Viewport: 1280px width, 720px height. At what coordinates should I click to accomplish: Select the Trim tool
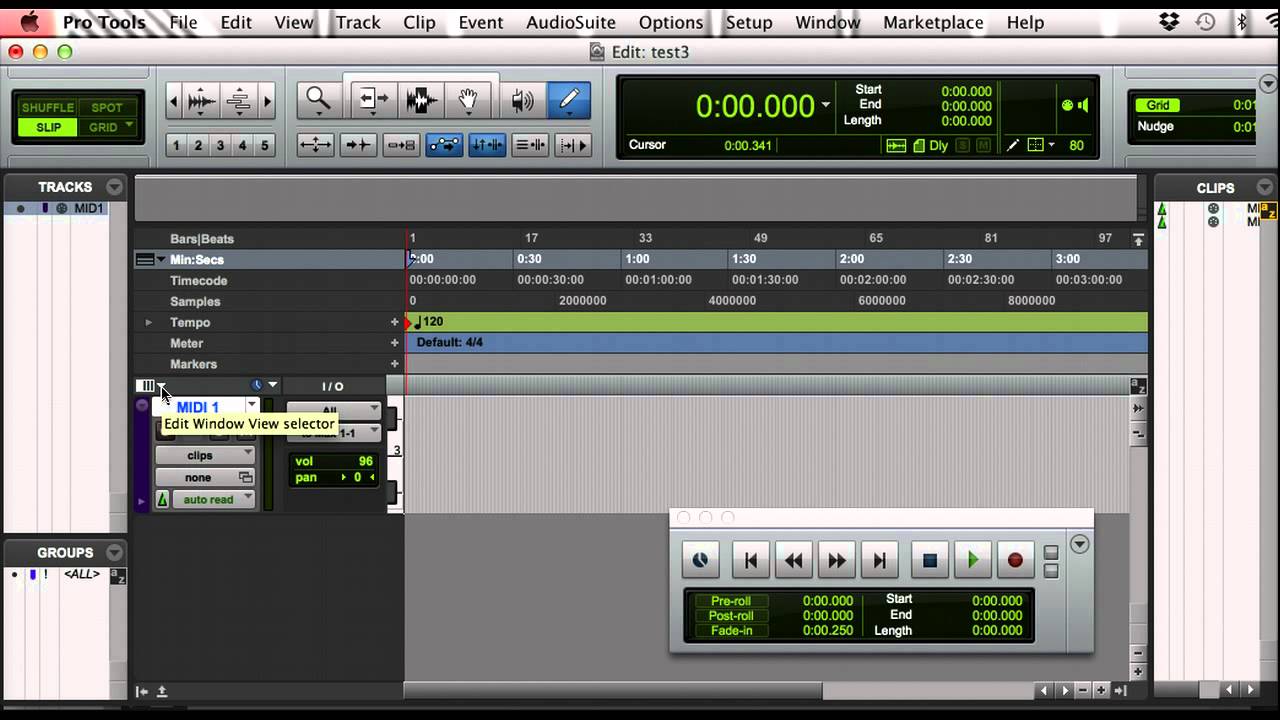click(x=373, y=99)
